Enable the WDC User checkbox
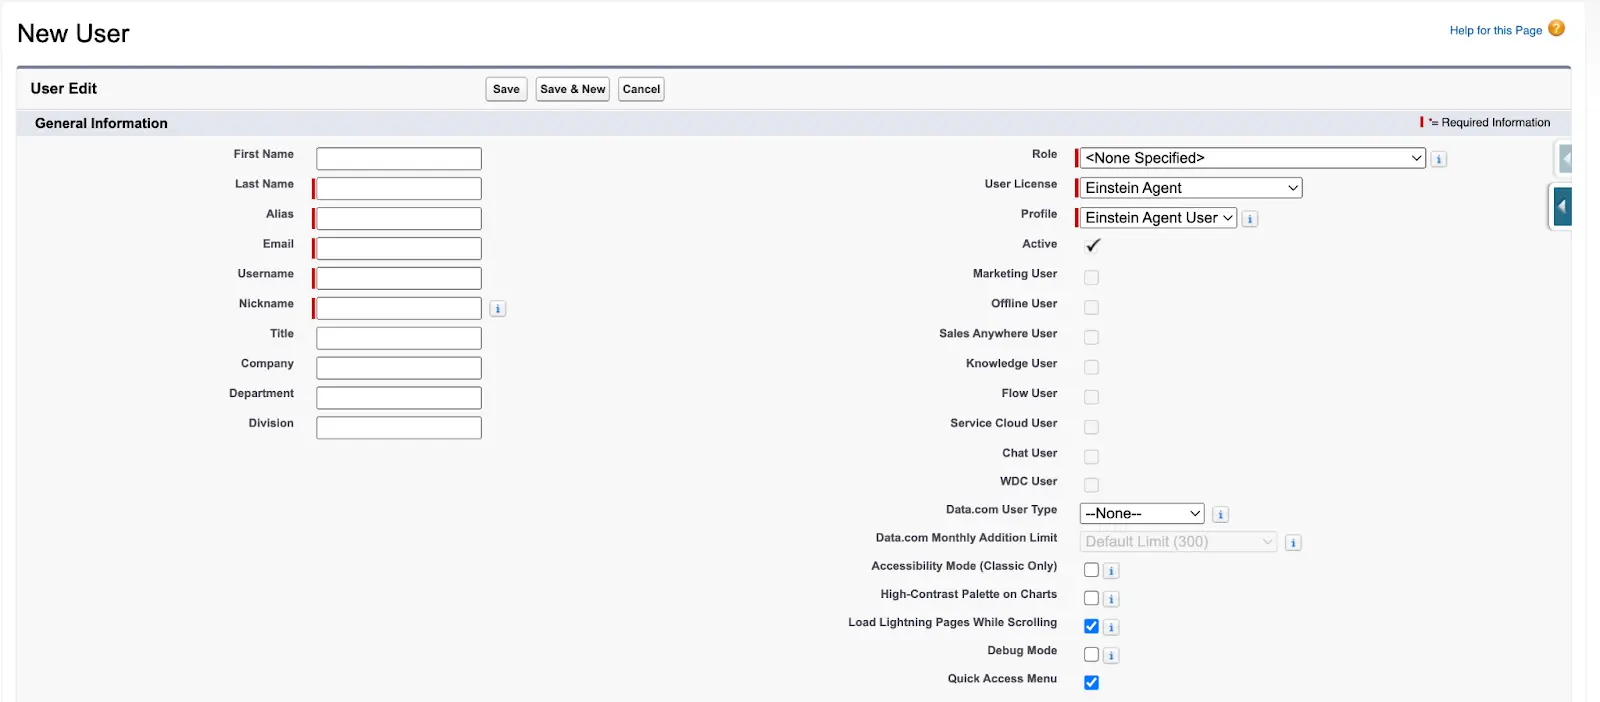Viewport: 1600px width, 702px height. click(1091, 485)
